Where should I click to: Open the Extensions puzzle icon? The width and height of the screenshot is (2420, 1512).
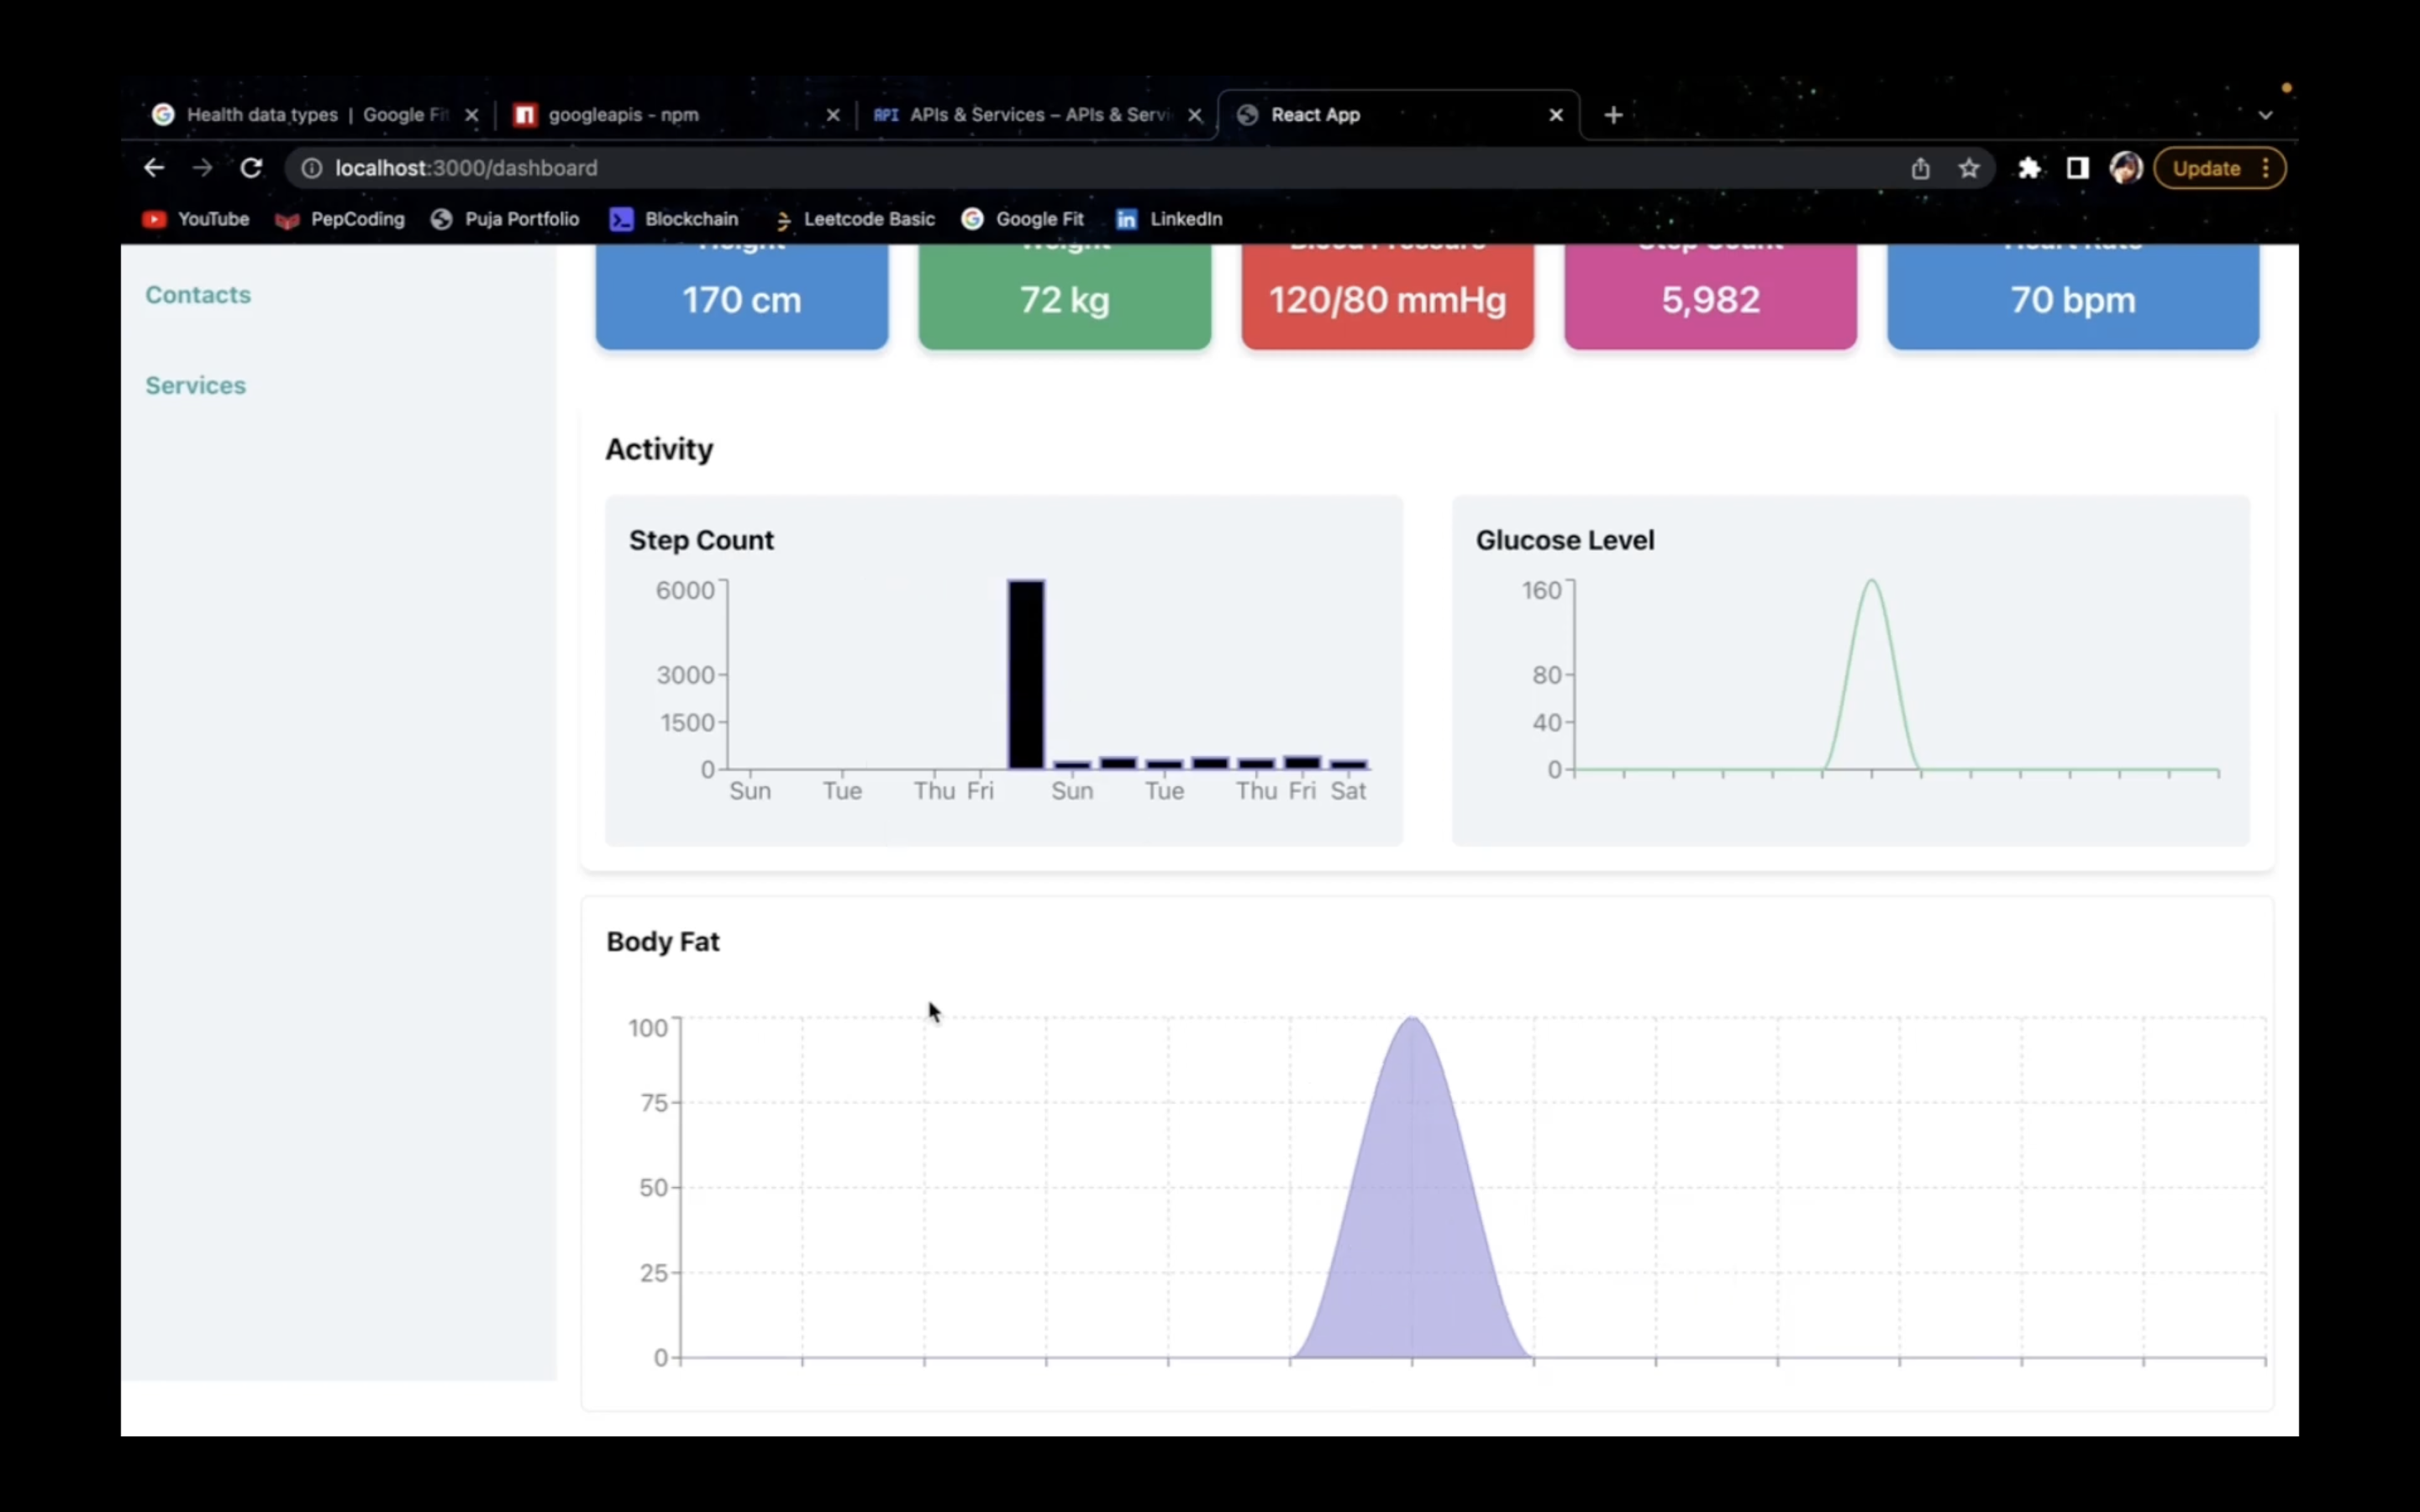[x=2029, y=168]
